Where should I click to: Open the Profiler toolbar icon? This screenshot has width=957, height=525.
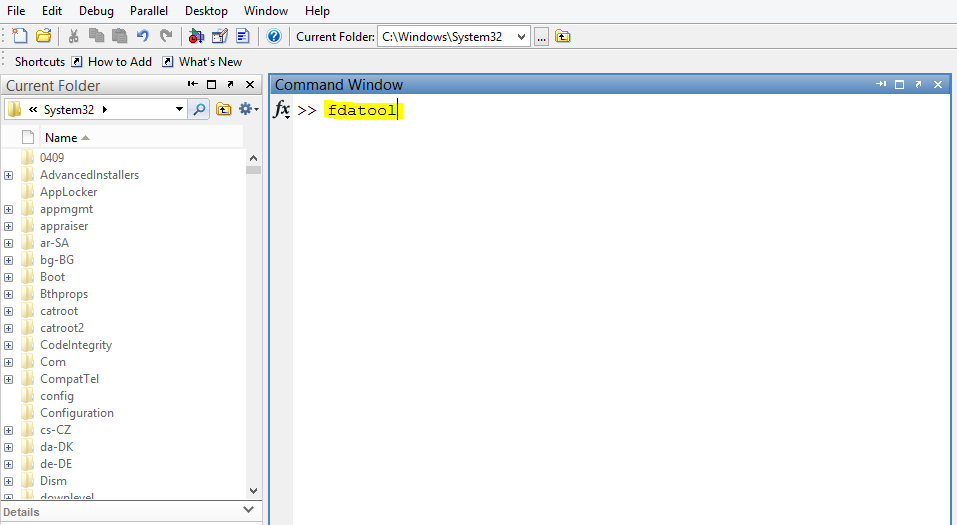[243, 36]
